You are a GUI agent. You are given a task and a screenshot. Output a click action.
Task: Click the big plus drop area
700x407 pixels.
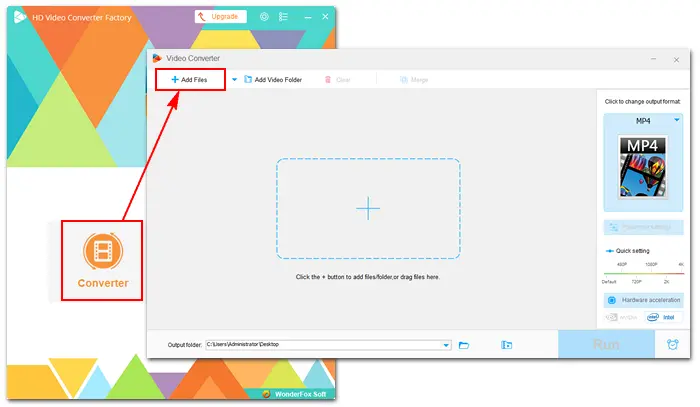(x=368, y=208)
